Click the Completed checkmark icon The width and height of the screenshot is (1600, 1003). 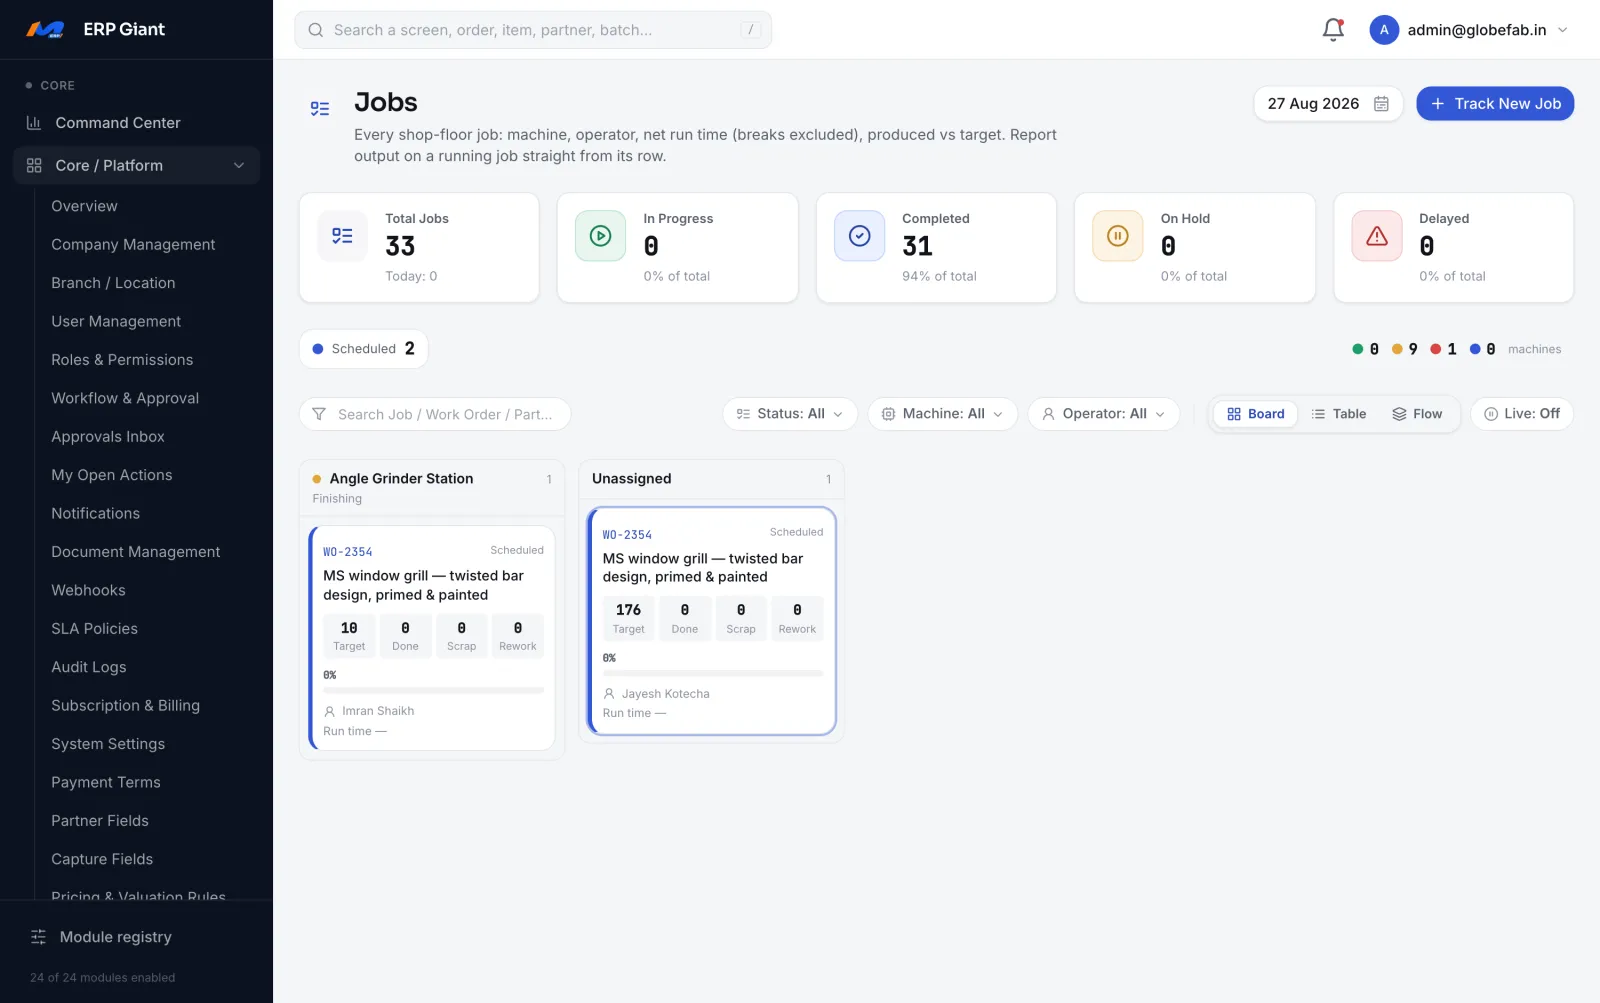[859, 236]
